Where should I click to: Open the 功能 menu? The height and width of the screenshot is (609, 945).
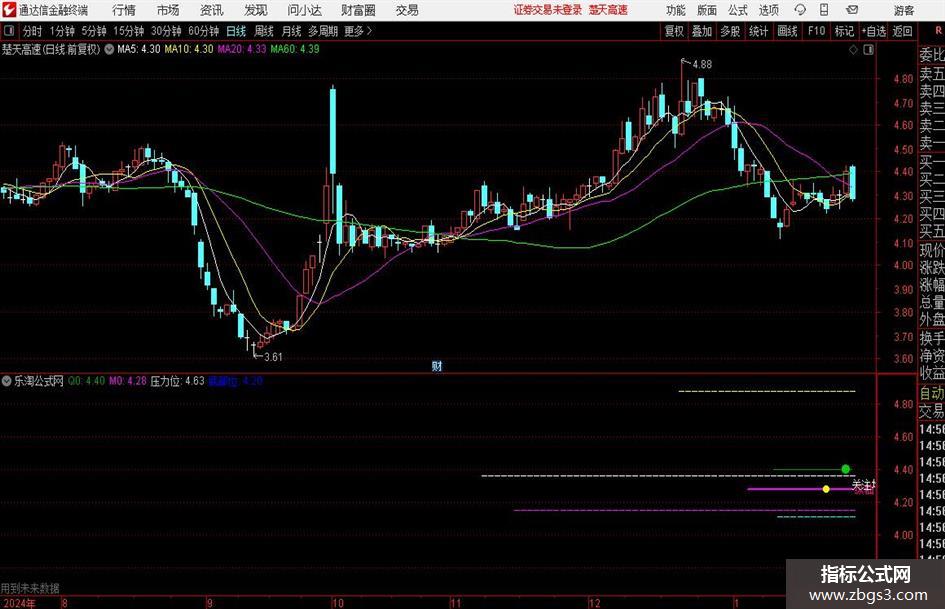pos(676,10)
